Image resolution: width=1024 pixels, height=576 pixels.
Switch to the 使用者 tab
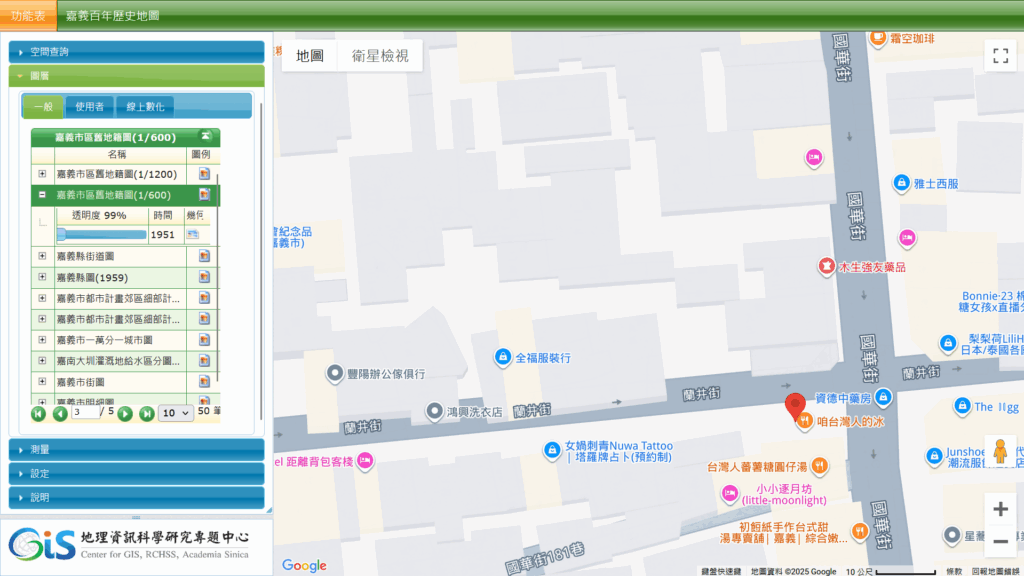pyautogui.click(x=89, y=106)
